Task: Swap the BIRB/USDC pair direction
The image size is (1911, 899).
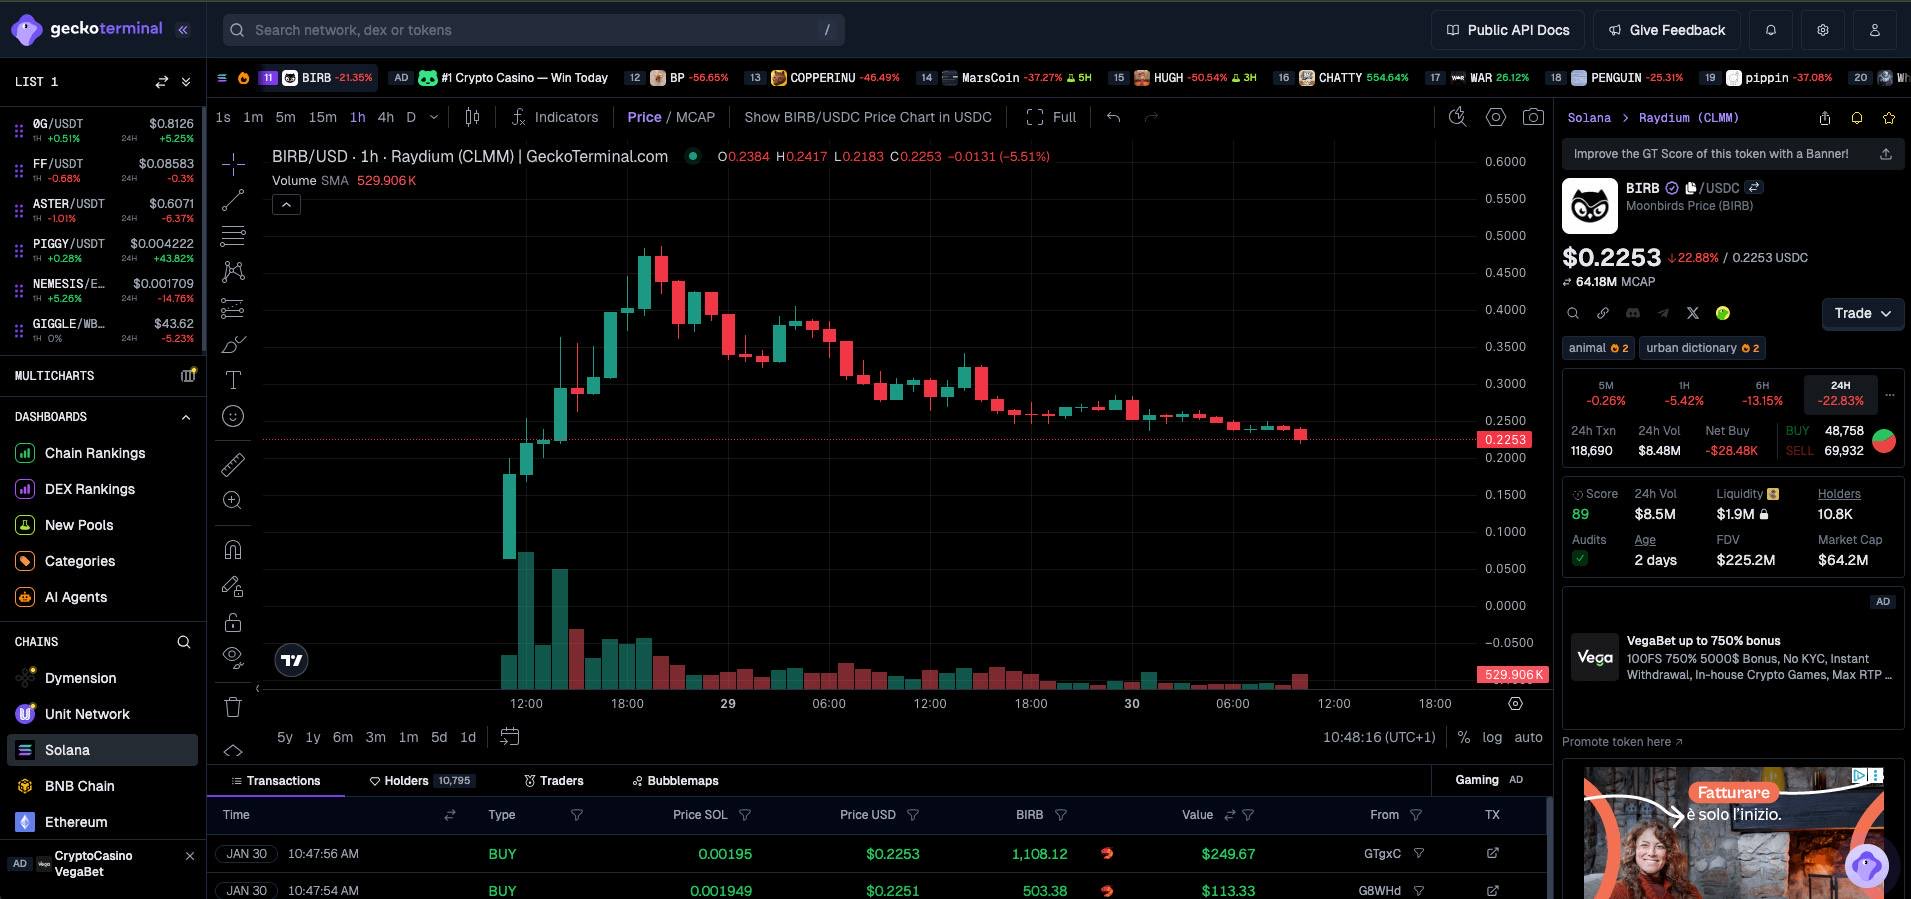Action: pos(1754,187)
